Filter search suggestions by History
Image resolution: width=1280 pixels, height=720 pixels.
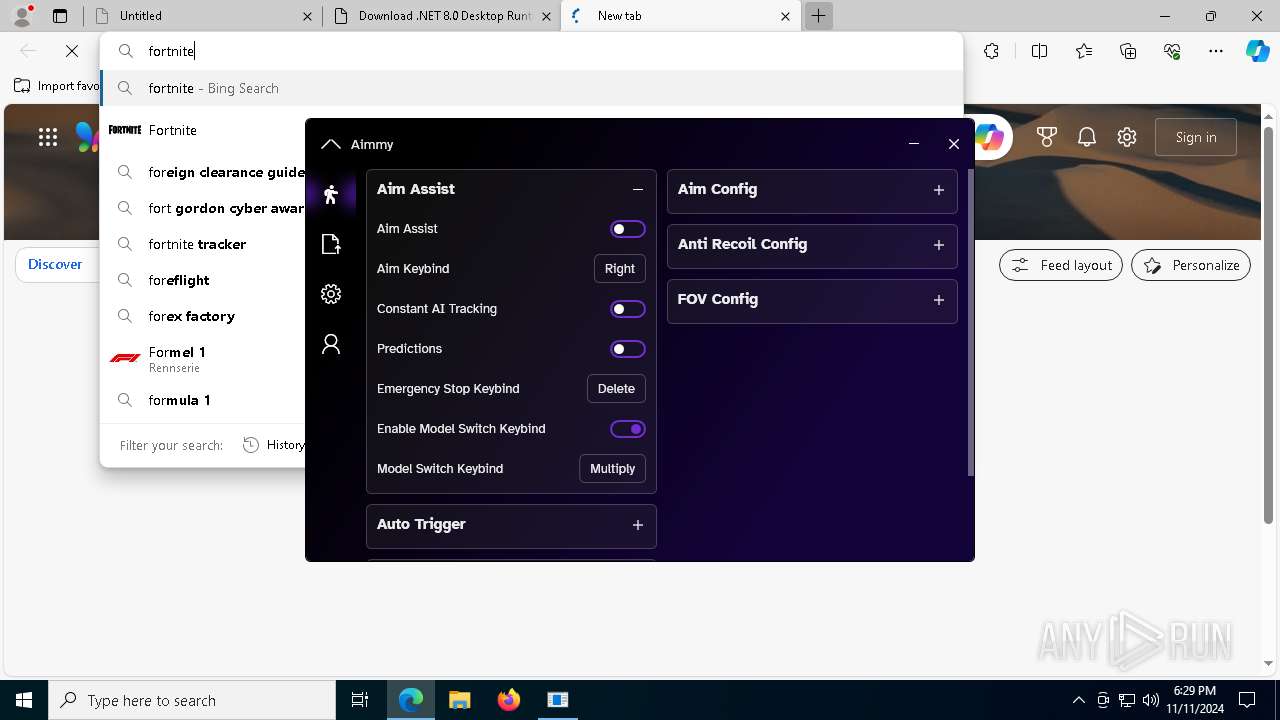tap(274, 445)
